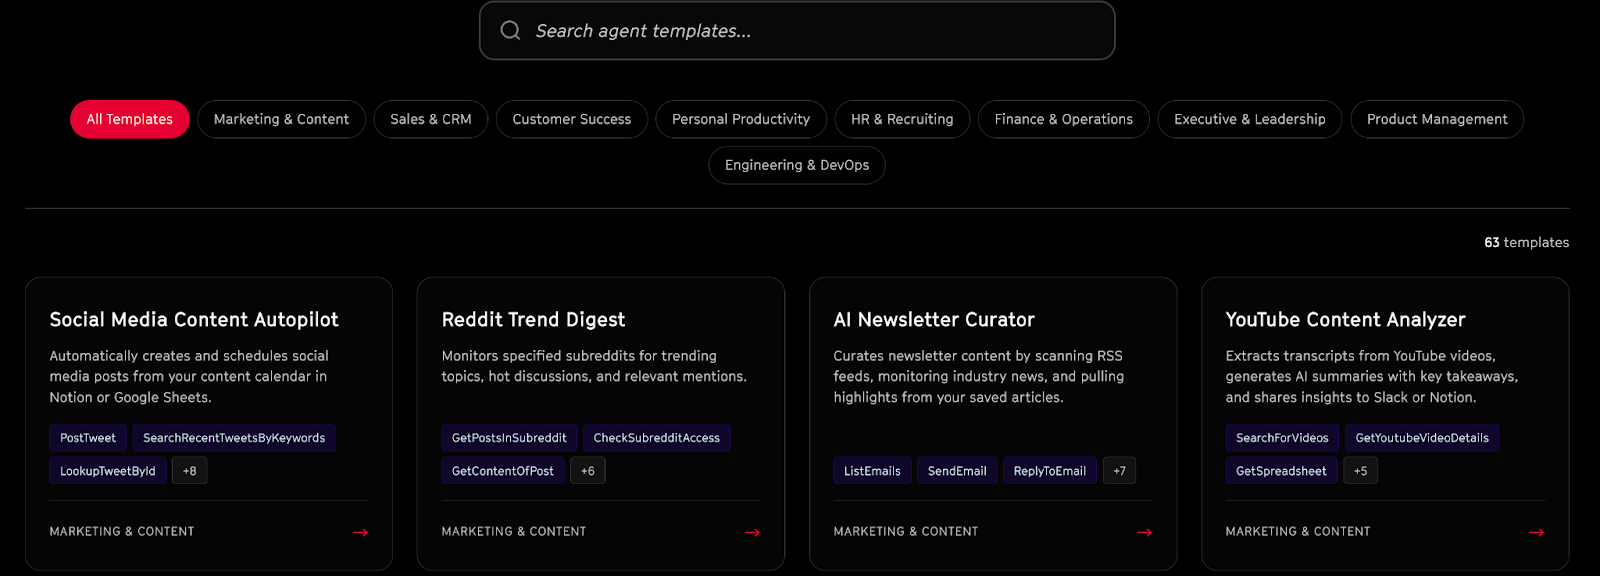Click the SearchForVideos tag
The height and width of the screenshot is (576, 1600).
click(x=1282, y=438)
